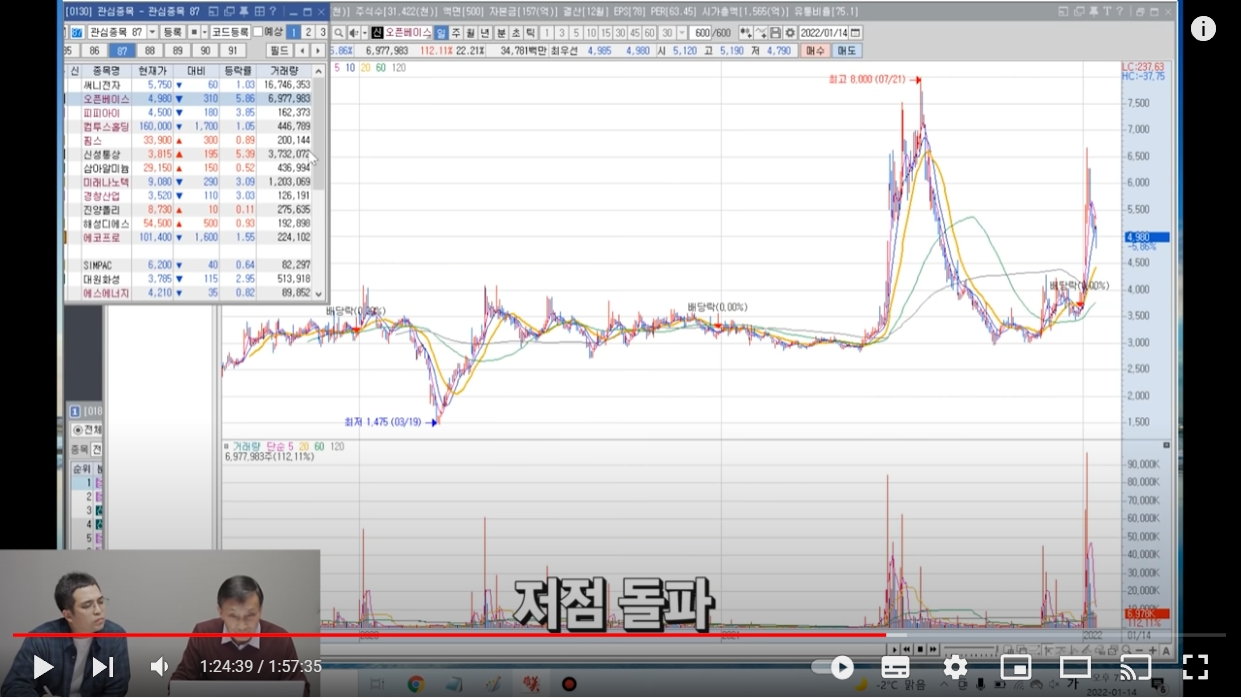Select the 분 (minute) chart period
Screen dimensions: 1241x698
(501, 33)
